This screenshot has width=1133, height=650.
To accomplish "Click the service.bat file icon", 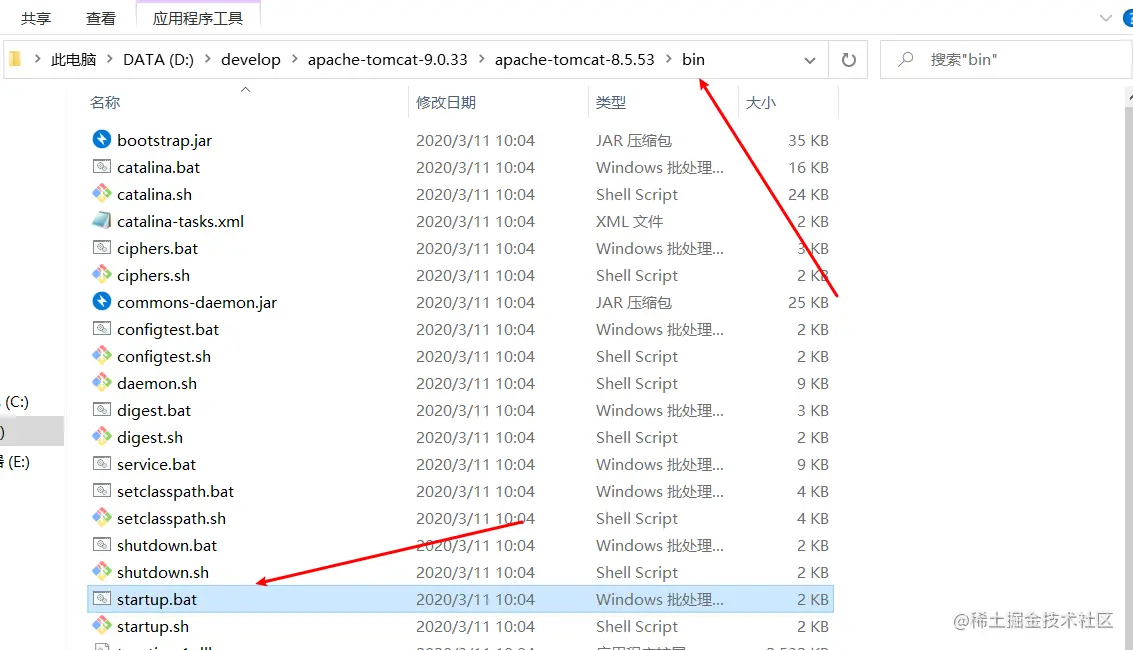I will (x=102, y=464).
